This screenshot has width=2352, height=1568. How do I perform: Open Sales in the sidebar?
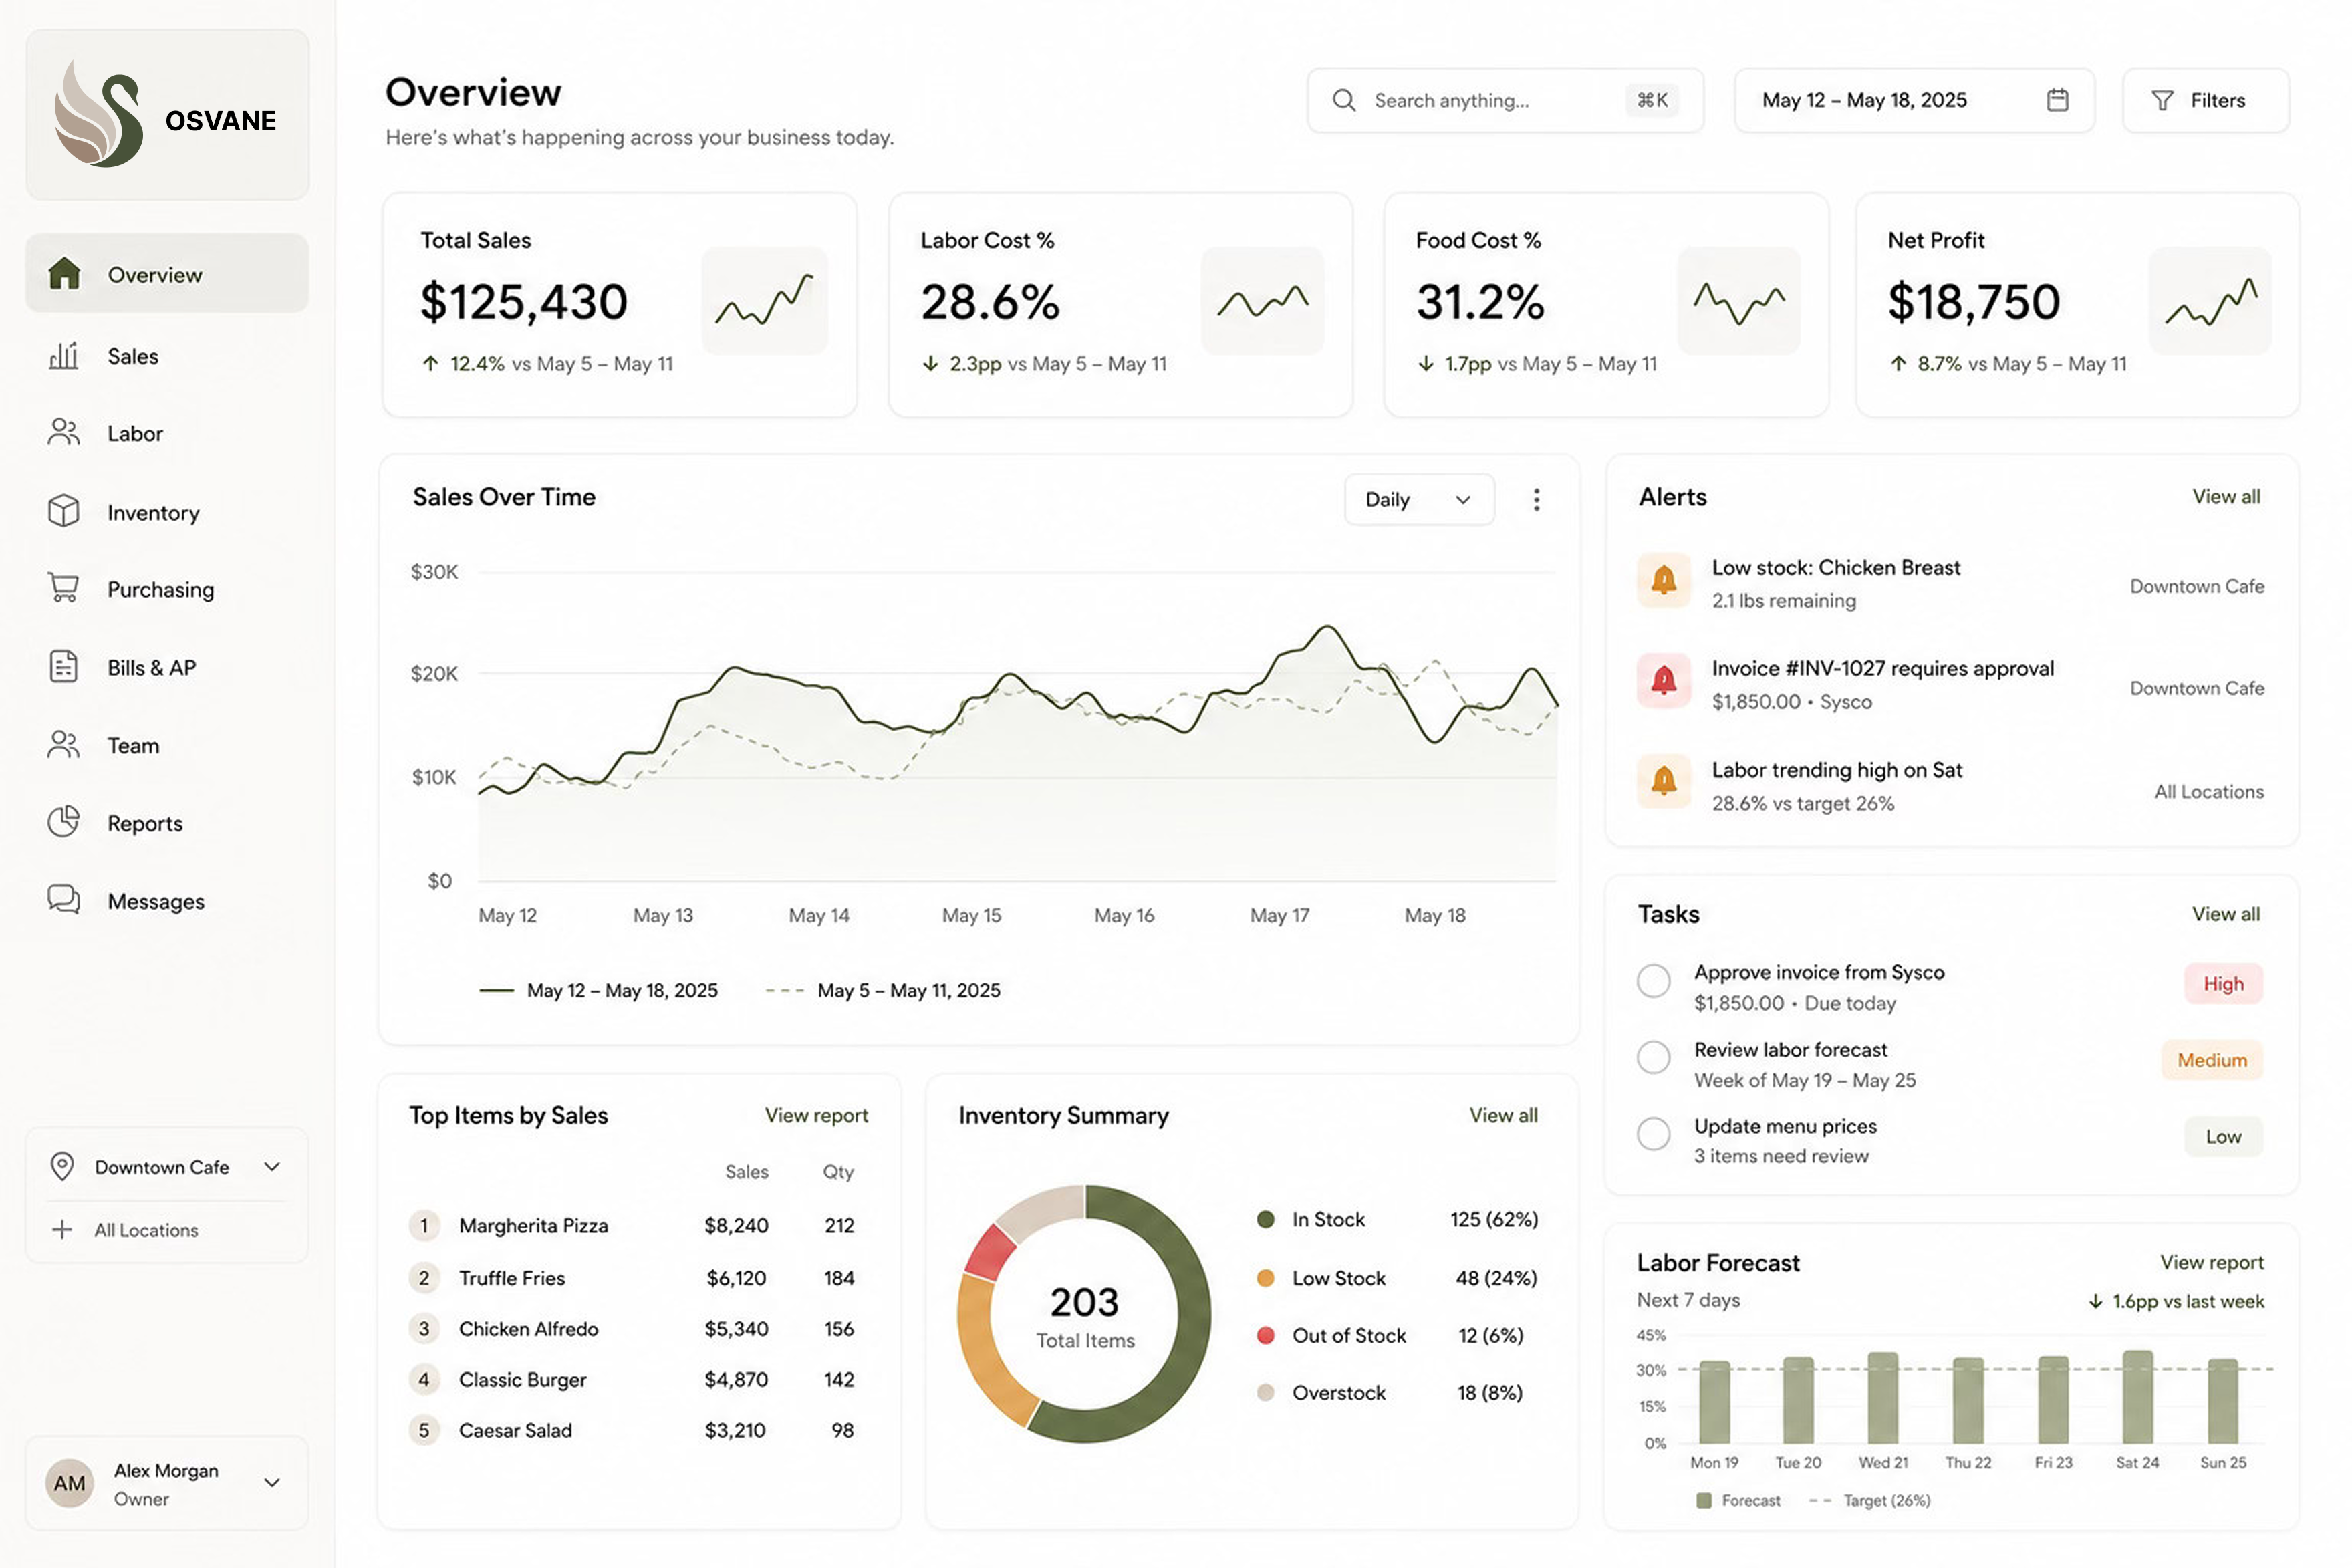pos(167,355)
